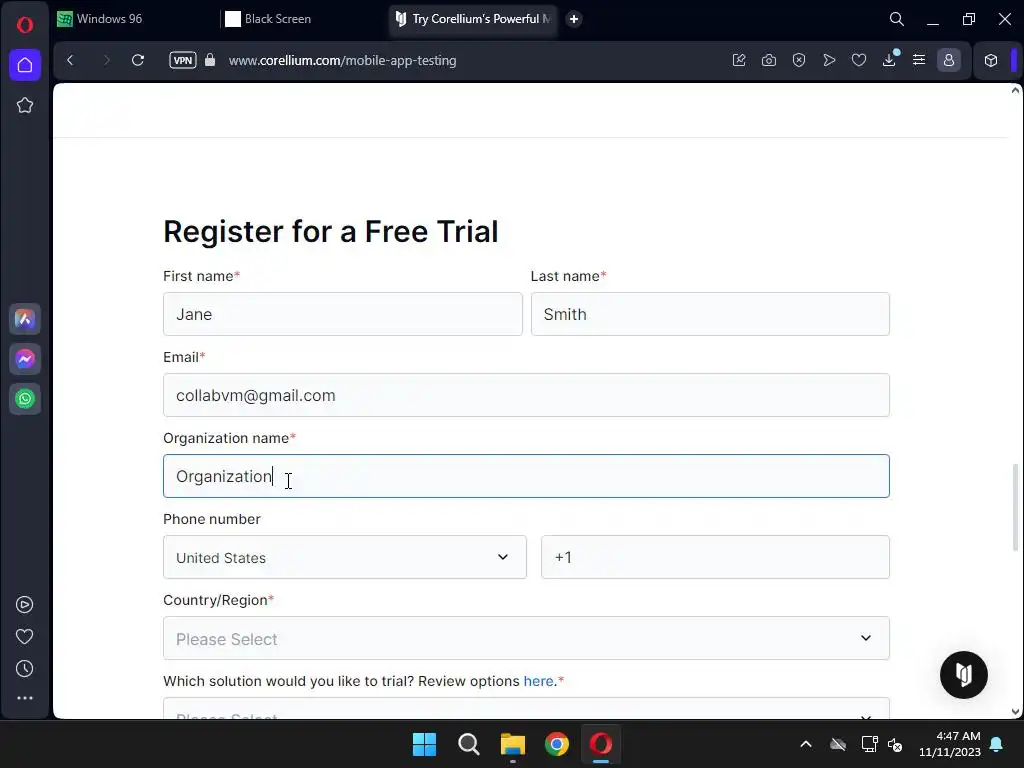Open the heart icon in the sidebar
The width and height of the screenshot is (1024, 768).
pos(25,637)
